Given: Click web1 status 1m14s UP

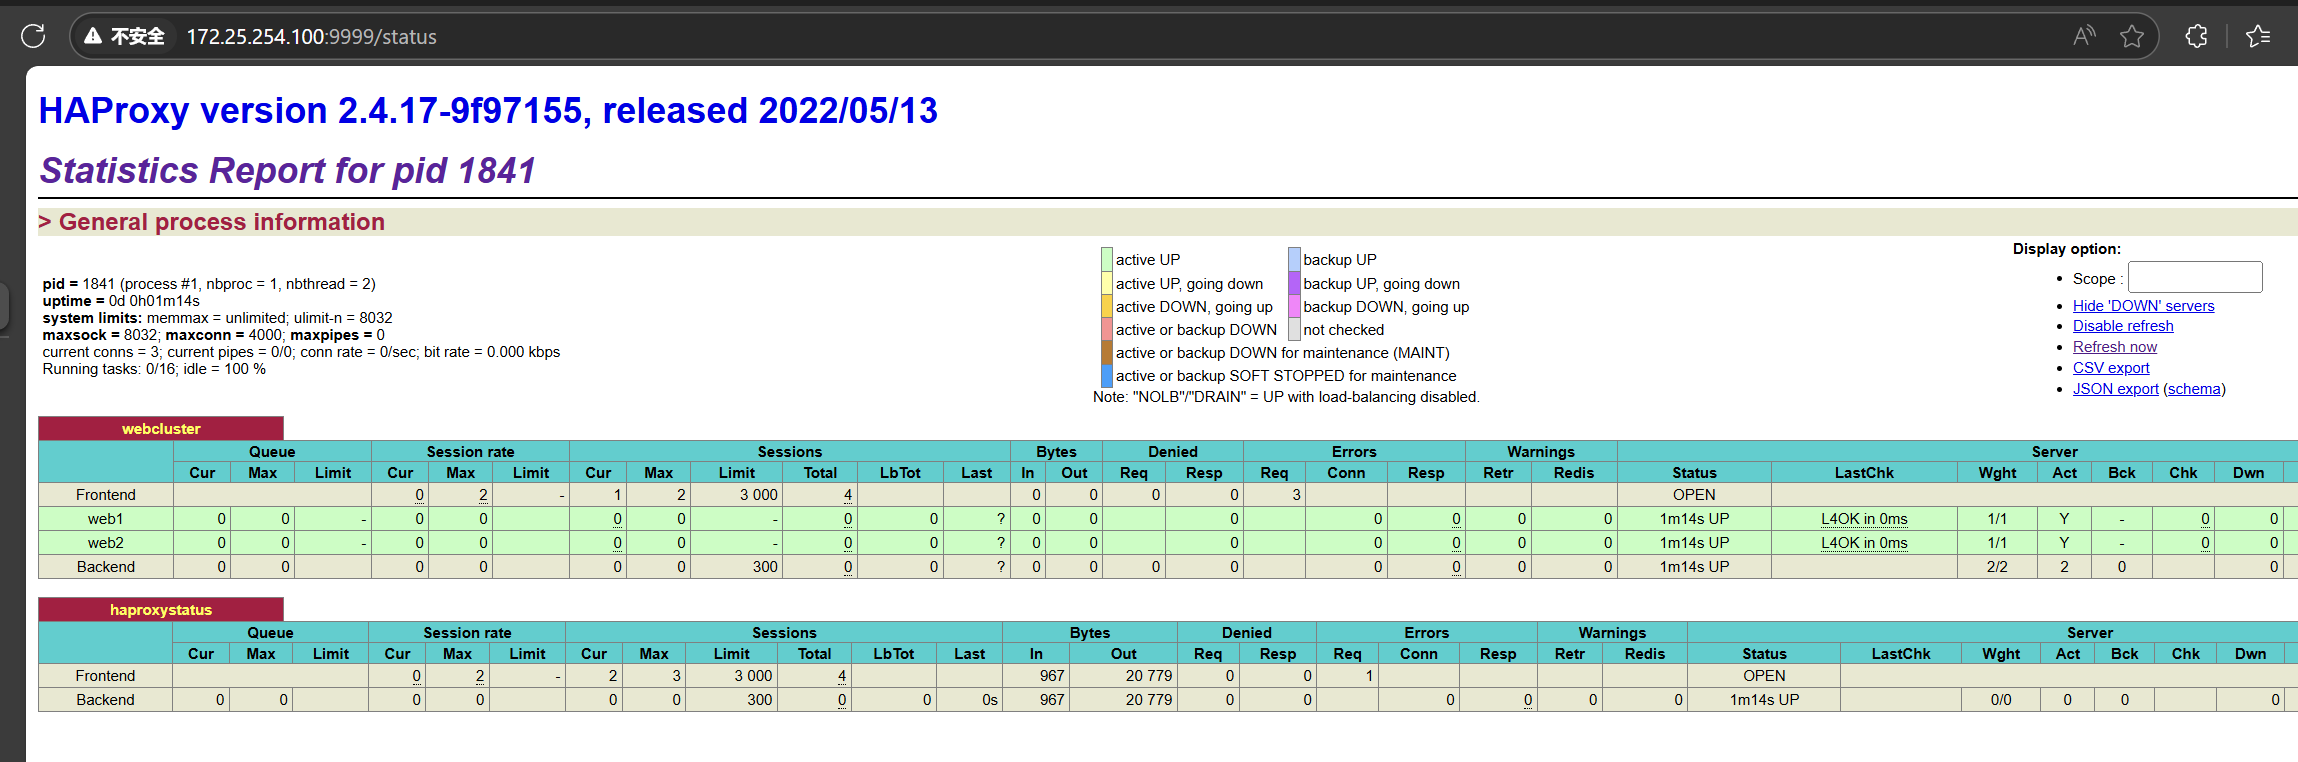Looking at the screenshot, I should (x=1694, y=518).
